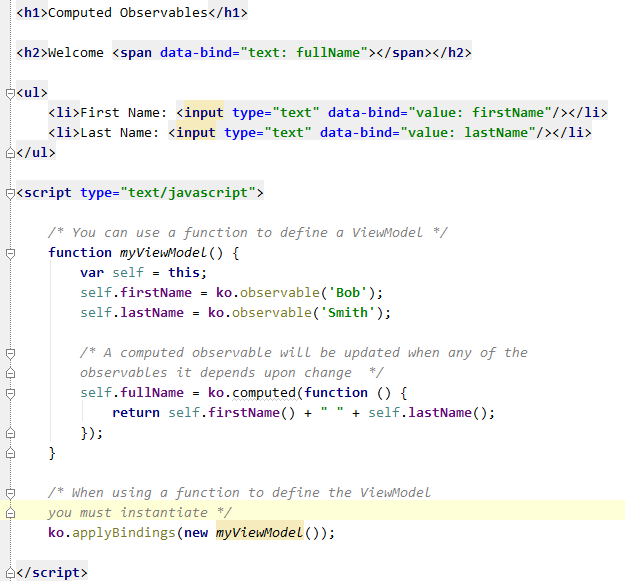The image size is (625, 581).
Task: Place cursor in 'Computed Observables' heading text
Action: (x=128, y=13)
